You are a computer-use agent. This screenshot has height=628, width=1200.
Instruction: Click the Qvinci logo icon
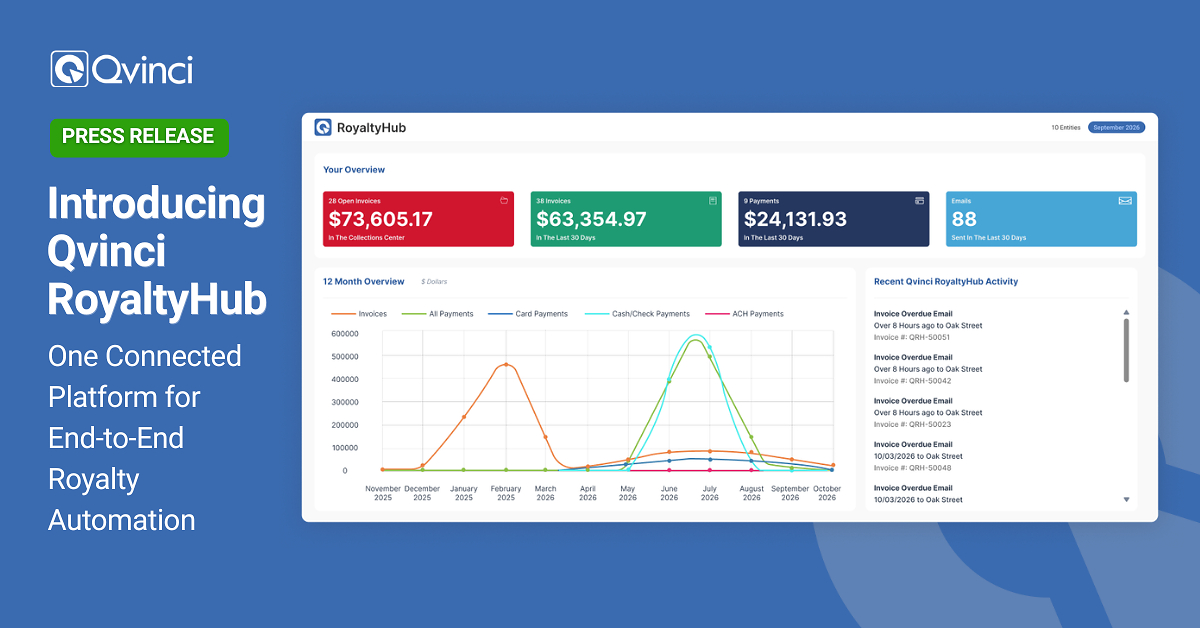click(69, 69)
